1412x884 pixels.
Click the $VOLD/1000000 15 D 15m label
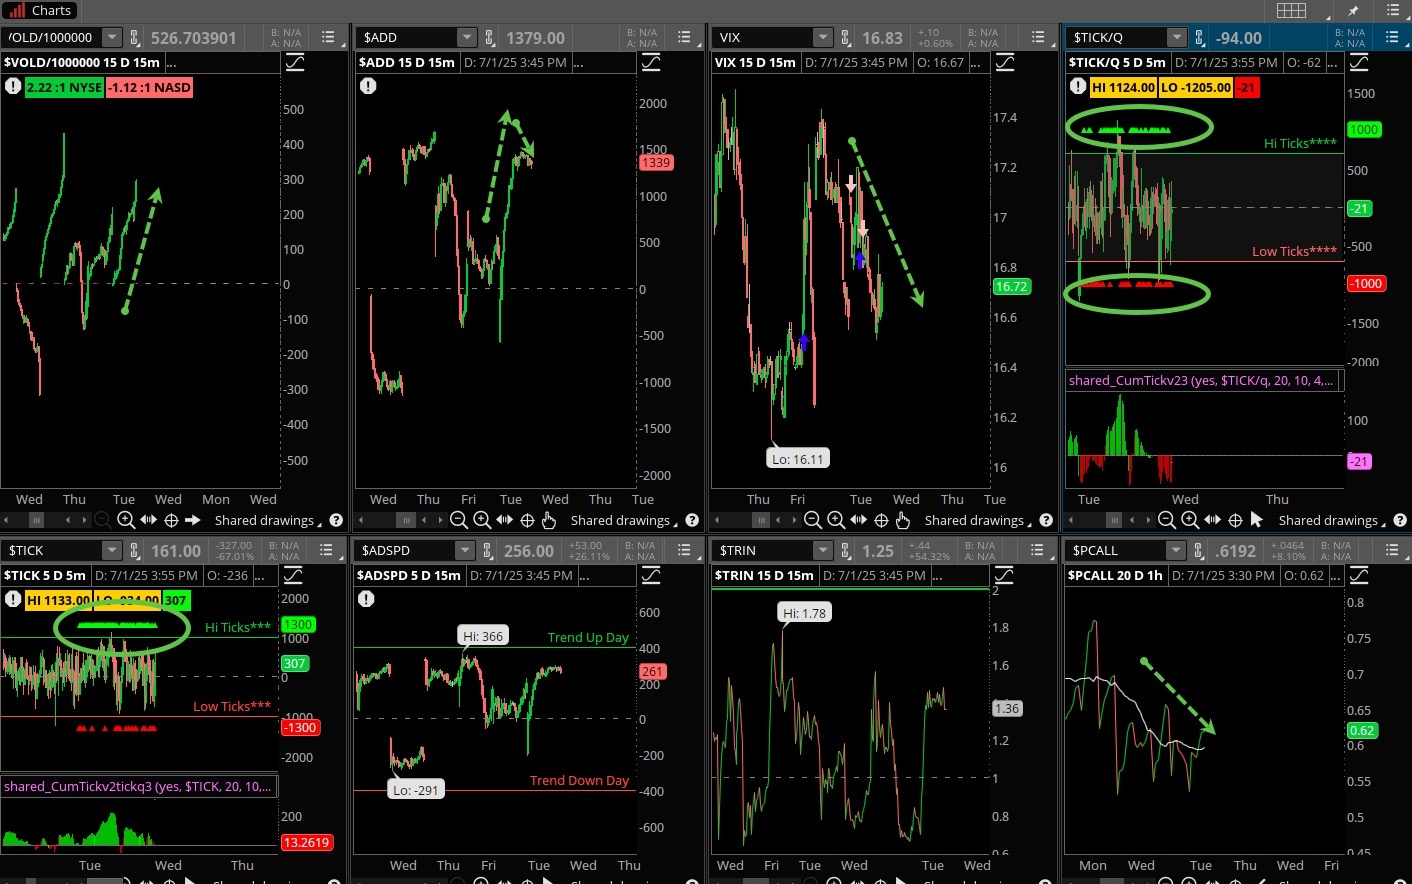82,62
